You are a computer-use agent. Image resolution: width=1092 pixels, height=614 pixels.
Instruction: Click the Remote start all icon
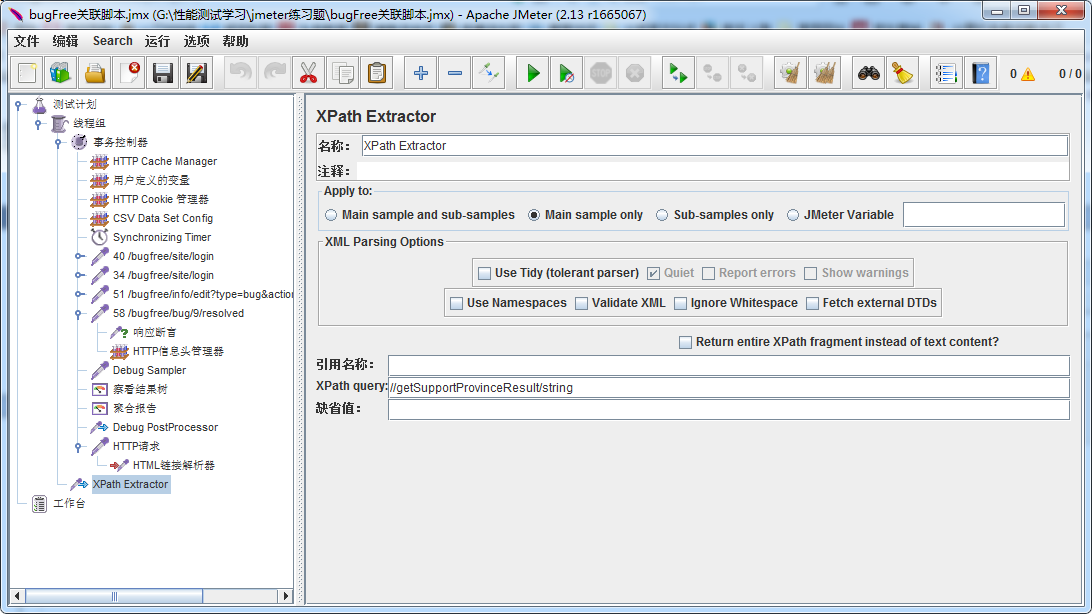pyautogui.click(x=678, y=73)
